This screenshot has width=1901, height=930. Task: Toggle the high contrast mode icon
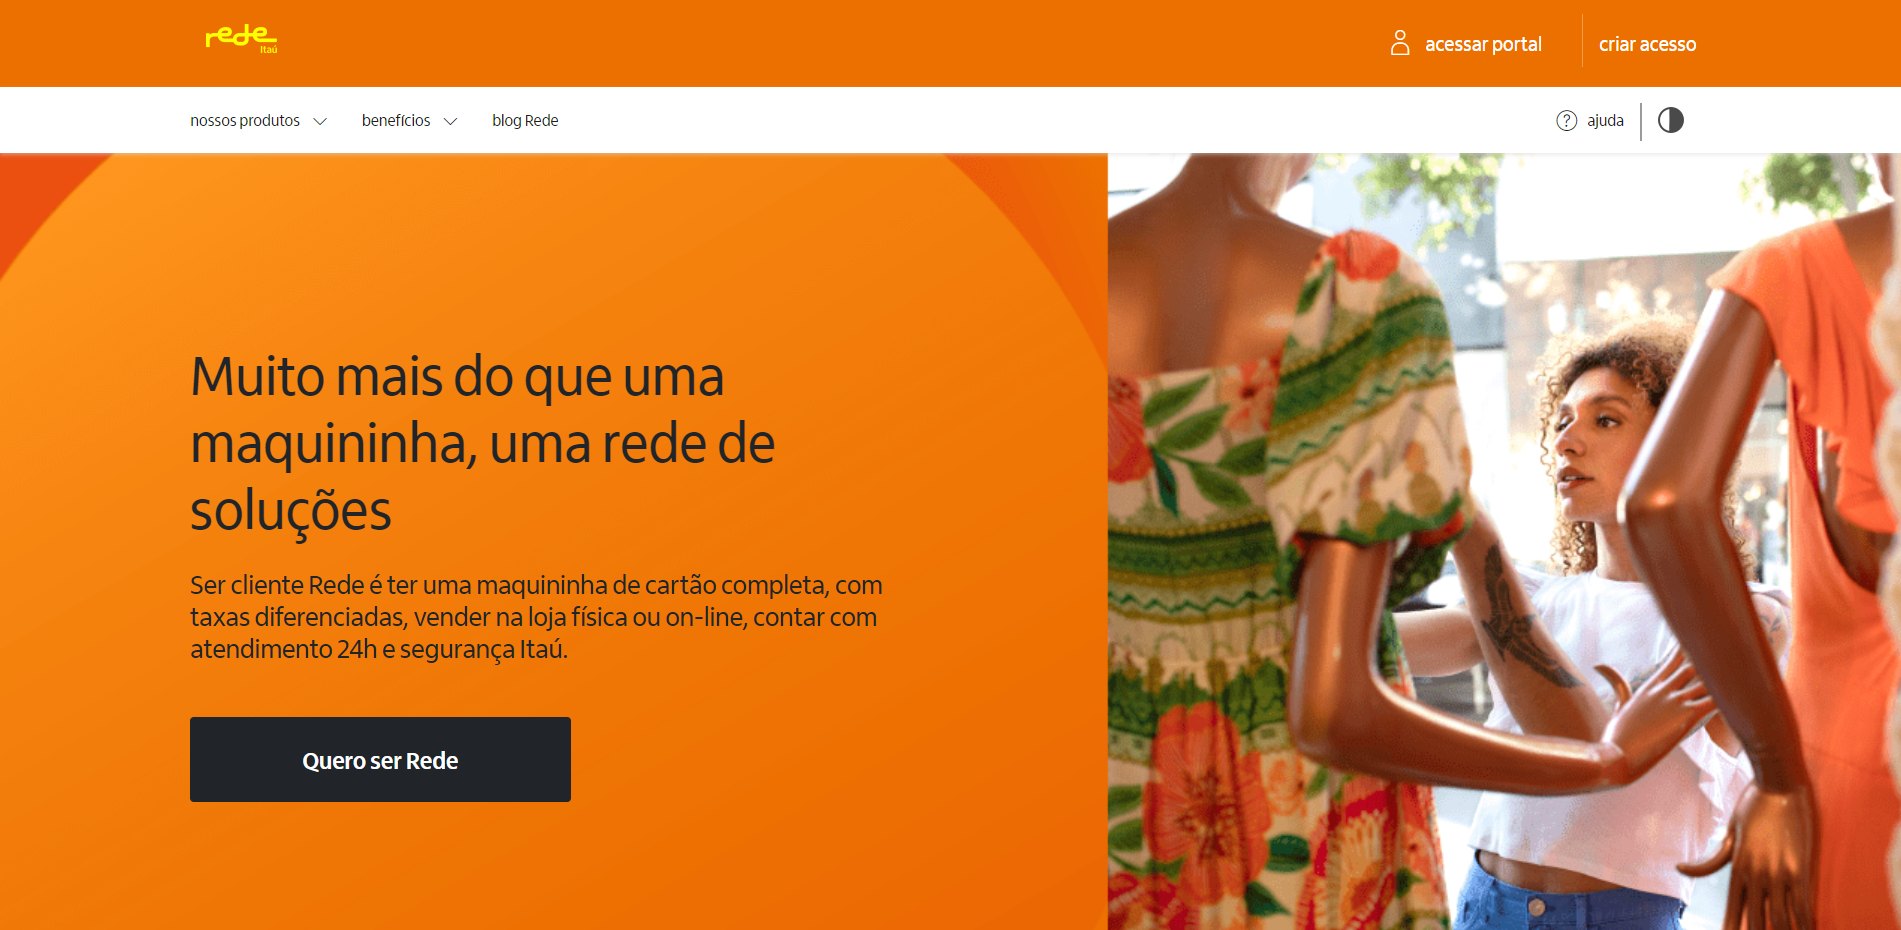[1670, 120]
